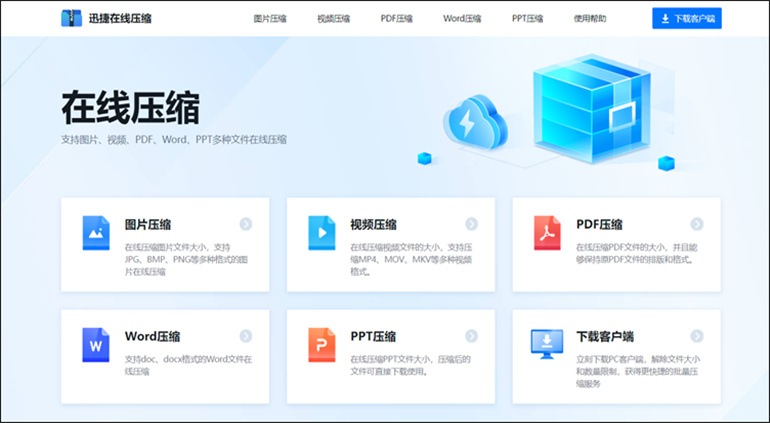Viewport: 770px width, 423px height.
Task: Click the description starting 支持doc、docx格式
Action: [189, 366]
